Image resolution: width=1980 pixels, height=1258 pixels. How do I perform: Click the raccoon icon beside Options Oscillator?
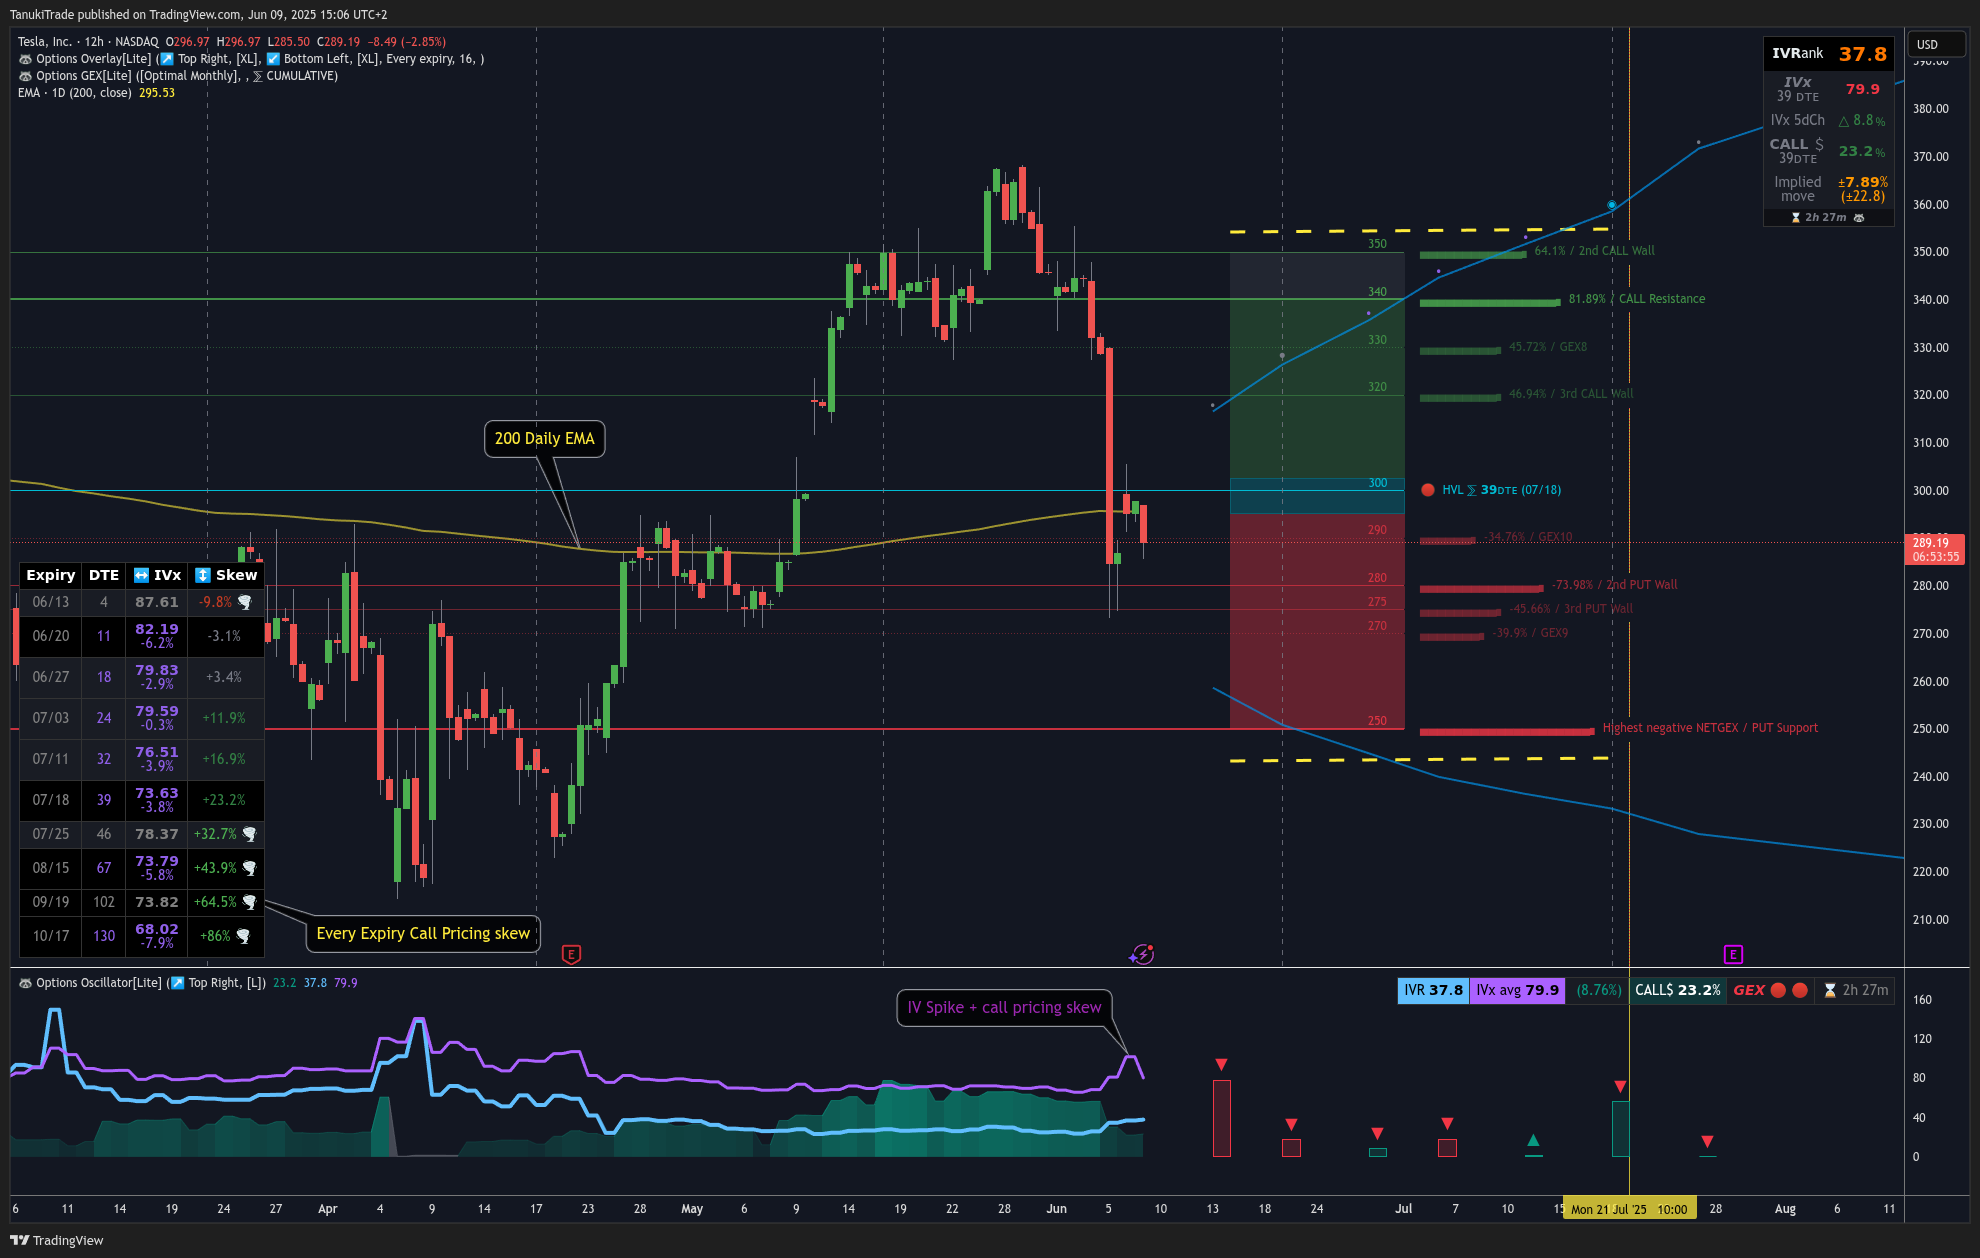click(x=25, y=983)
